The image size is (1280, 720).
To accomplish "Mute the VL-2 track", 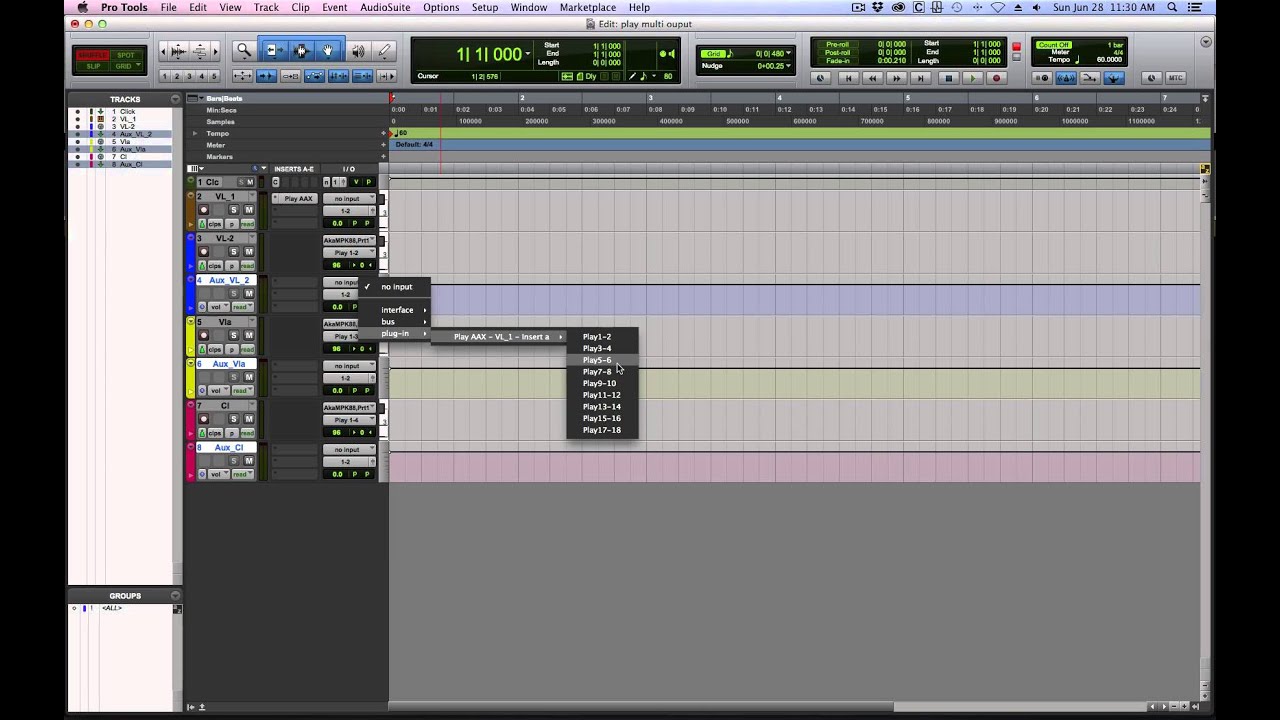I will [x=250, y=252].
